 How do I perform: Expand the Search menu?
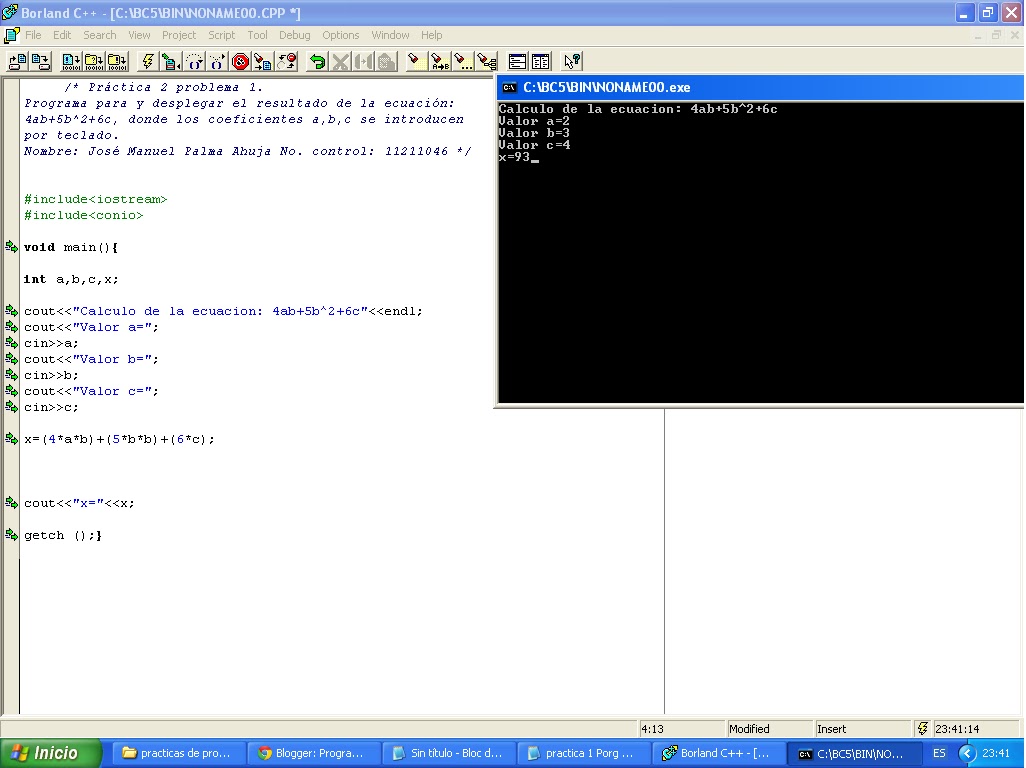click(x=99, y=35)
